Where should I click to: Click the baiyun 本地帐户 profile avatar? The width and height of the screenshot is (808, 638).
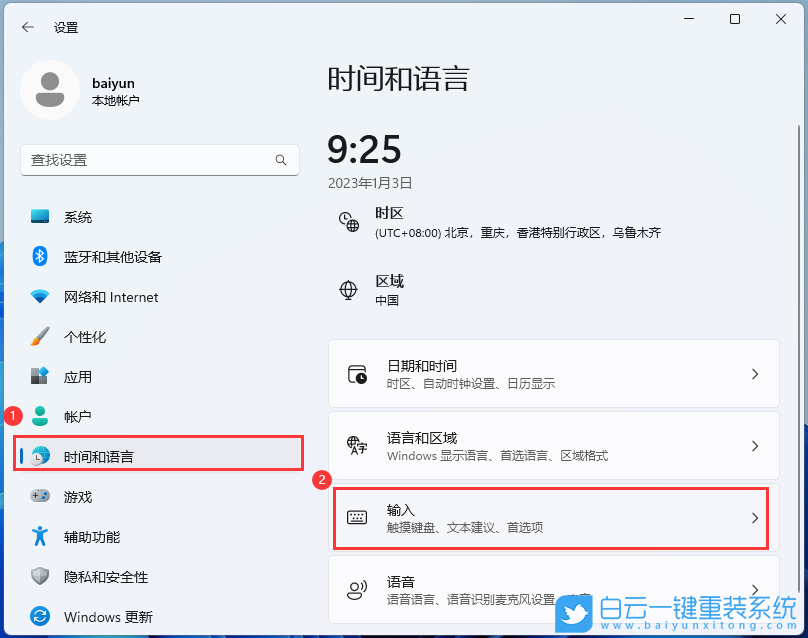tap(47, 90)
